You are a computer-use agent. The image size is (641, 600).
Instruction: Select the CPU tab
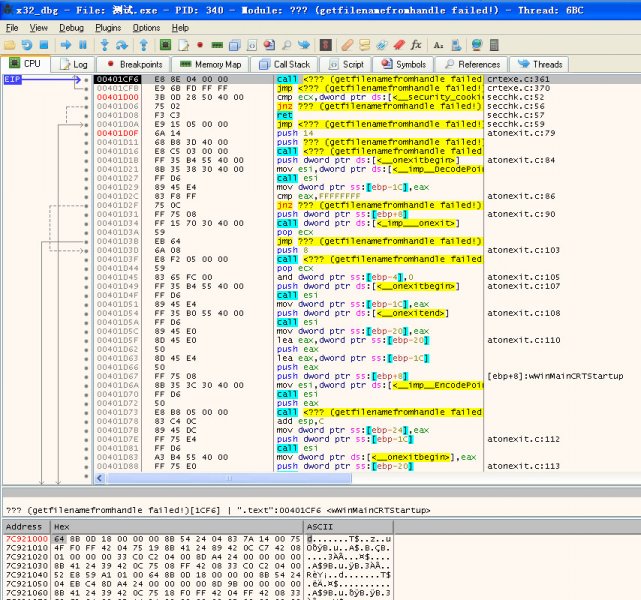(x=25, y=64)
